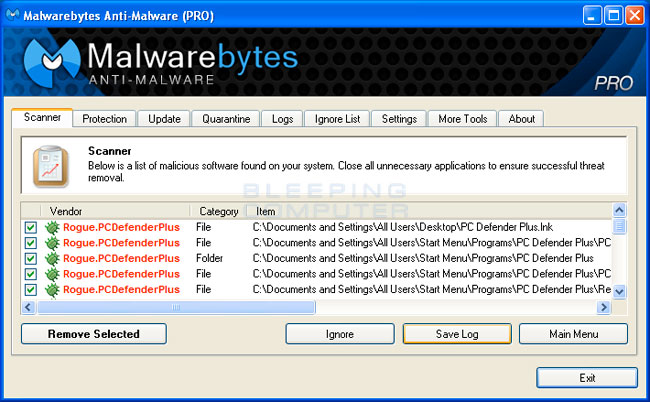Toggle the checkbox on the Folder category row

(x=31, y=259)
